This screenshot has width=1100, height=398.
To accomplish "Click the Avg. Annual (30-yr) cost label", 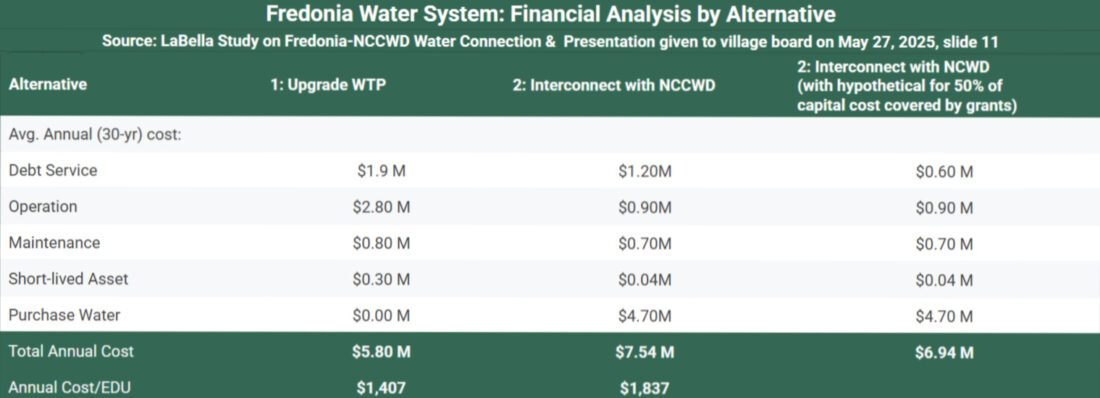I will [95, 134].
